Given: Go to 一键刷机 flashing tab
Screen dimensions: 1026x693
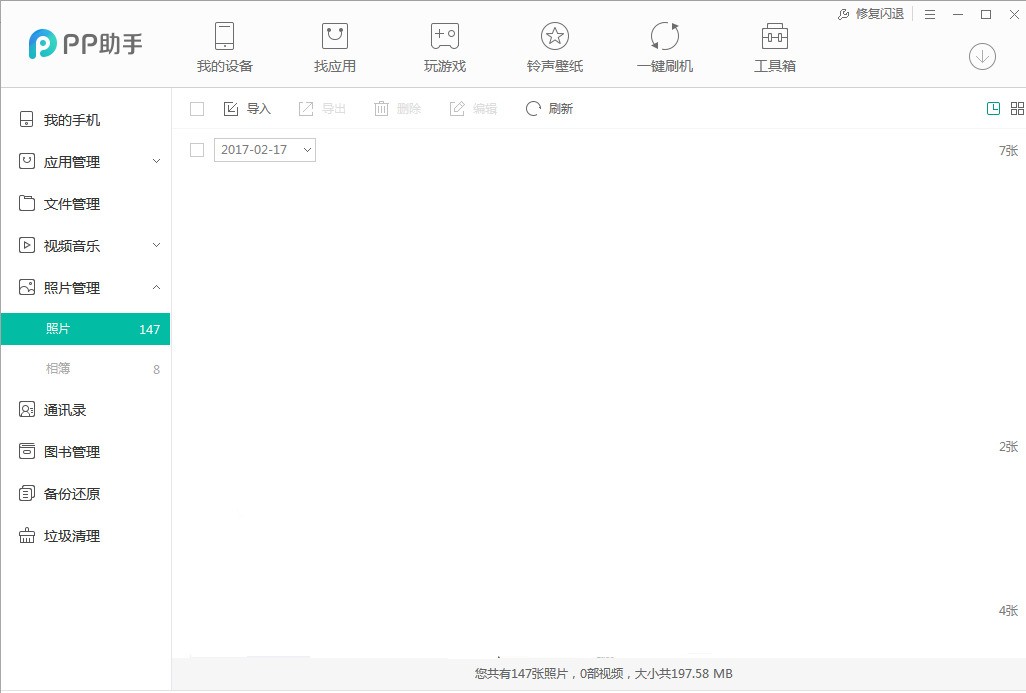Looking at the screenshot, I should [665, 48].
